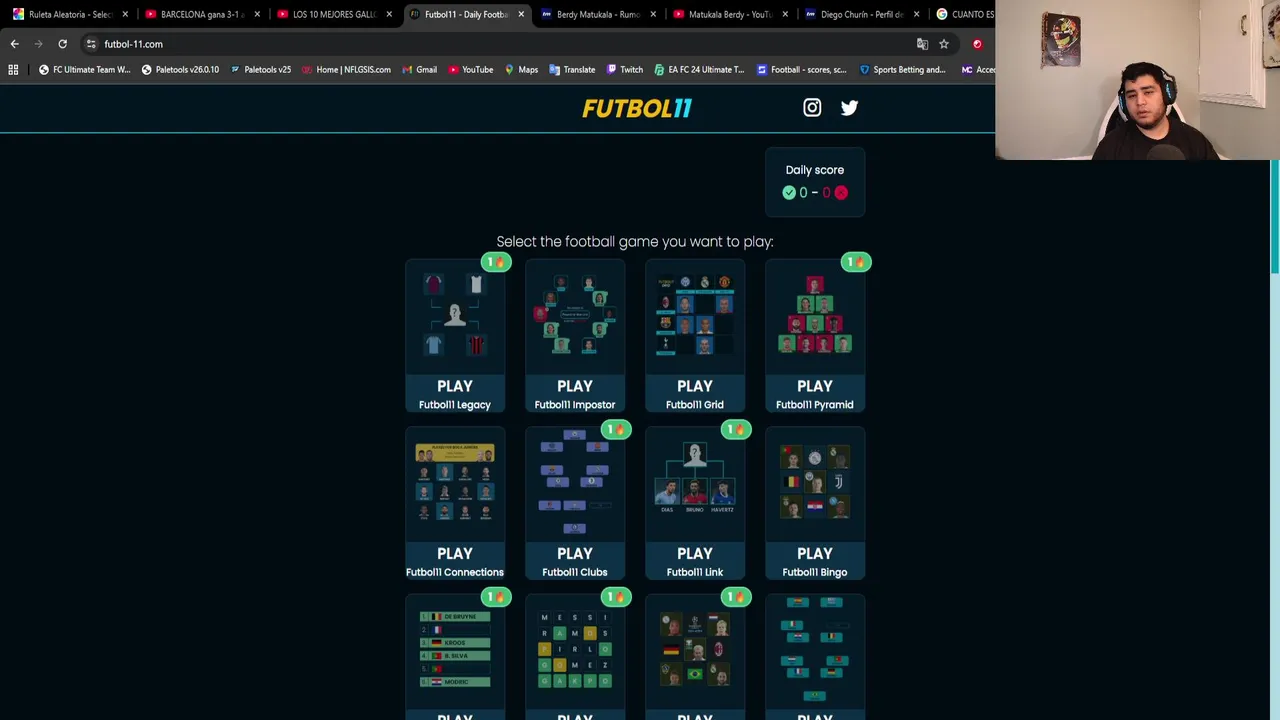The height and width of the screenshot is (720, 1280).
Task: Open Futbol11 Bingo preview thumbnail
Action: tap(815, 483)
